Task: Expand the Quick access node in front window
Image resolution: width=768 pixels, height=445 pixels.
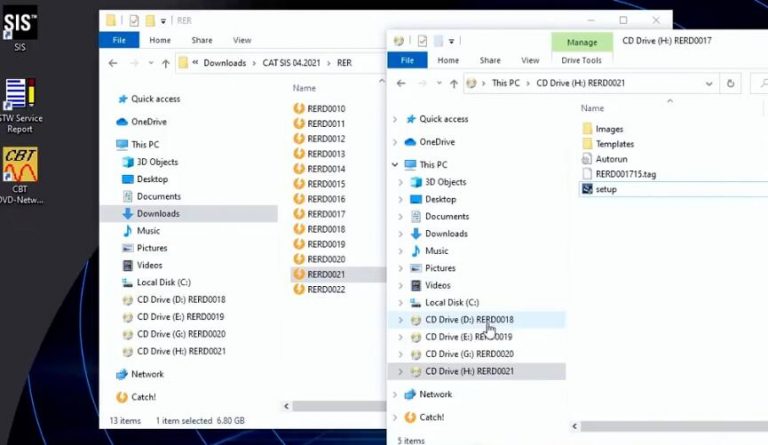Action: [x=397, y=119]
